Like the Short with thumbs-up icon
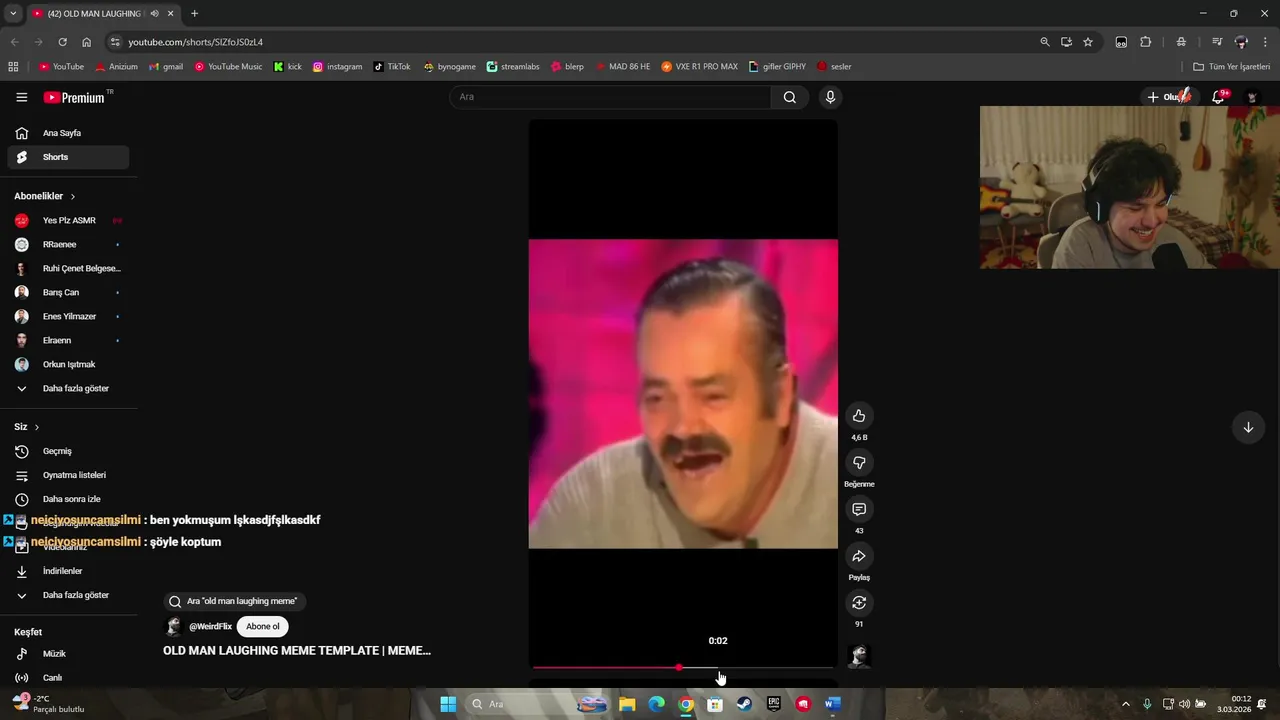Image resolution: width=1280 pixels, height=720 pixels. tap(859, 416)
